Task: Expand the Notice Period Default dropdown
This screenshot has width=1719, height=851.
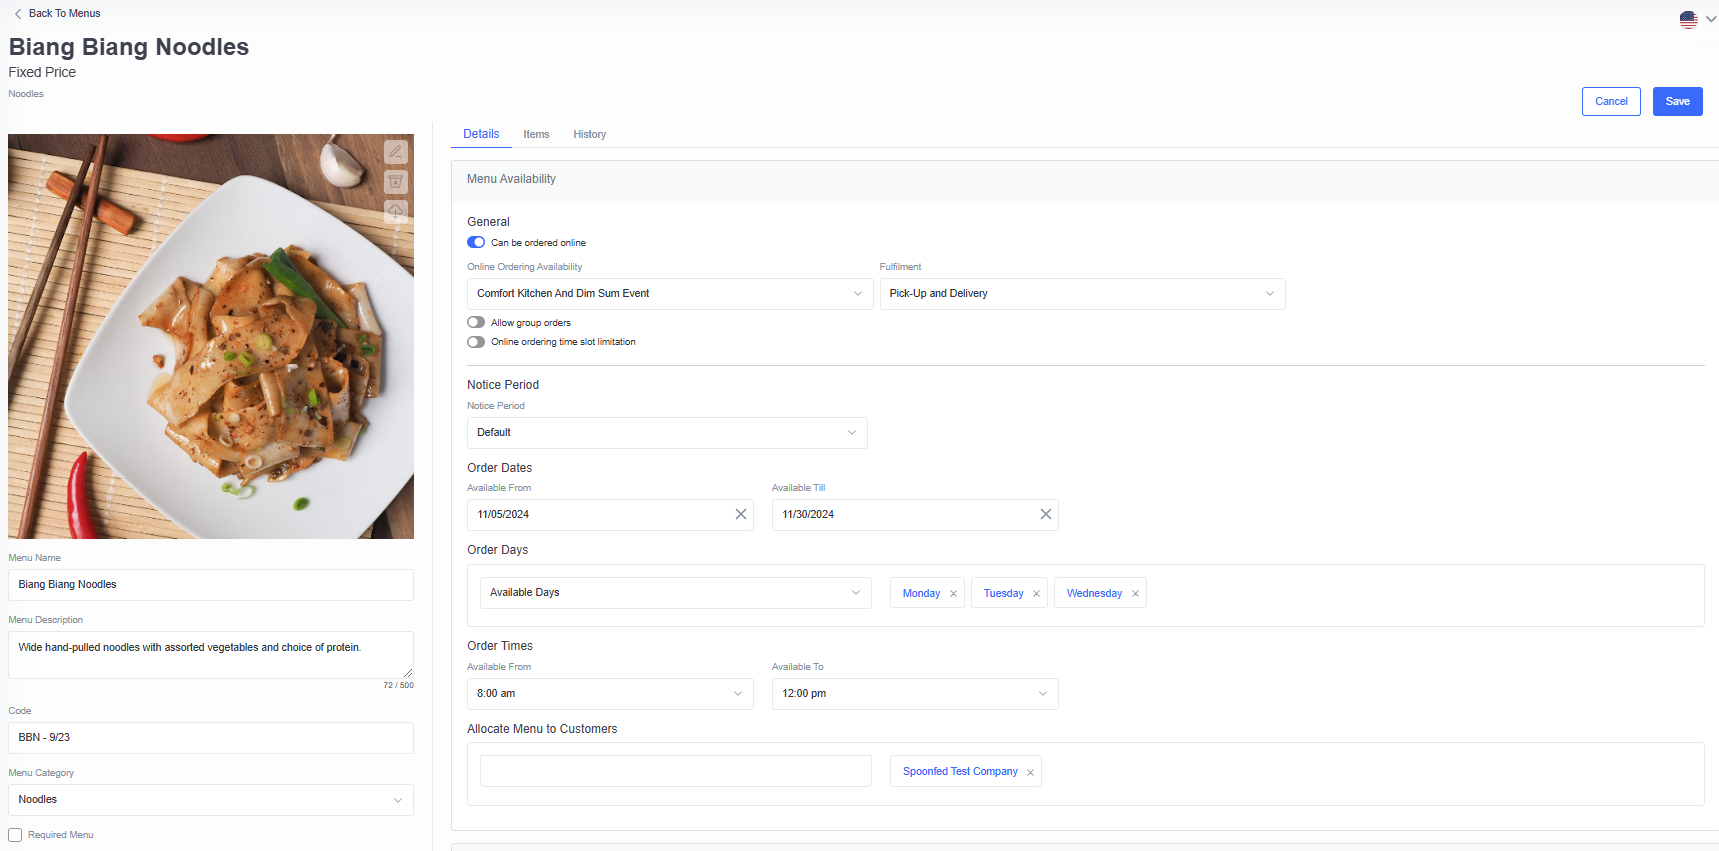Action: (667, 433)
